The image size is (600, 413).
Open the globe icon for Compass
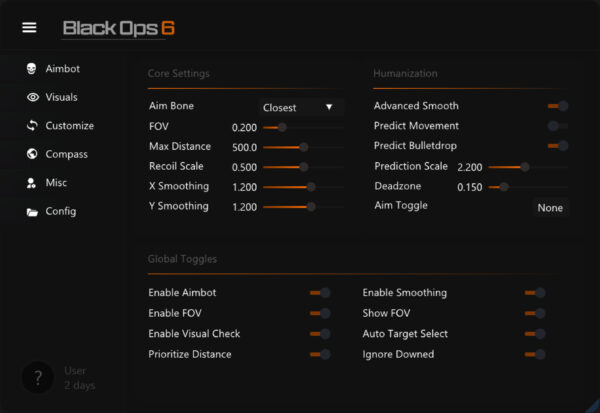[32, 155]
